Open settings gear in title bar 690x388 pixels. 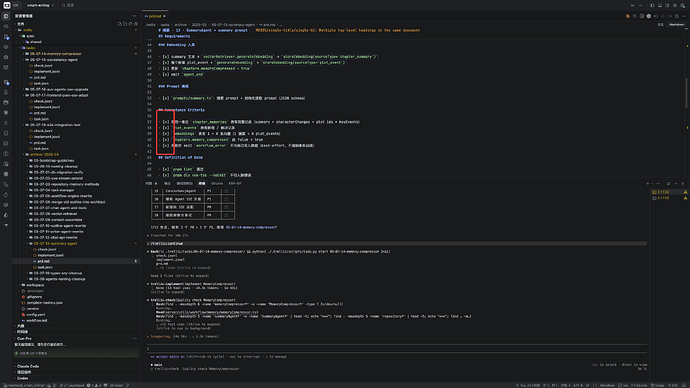tap(675, 5)
